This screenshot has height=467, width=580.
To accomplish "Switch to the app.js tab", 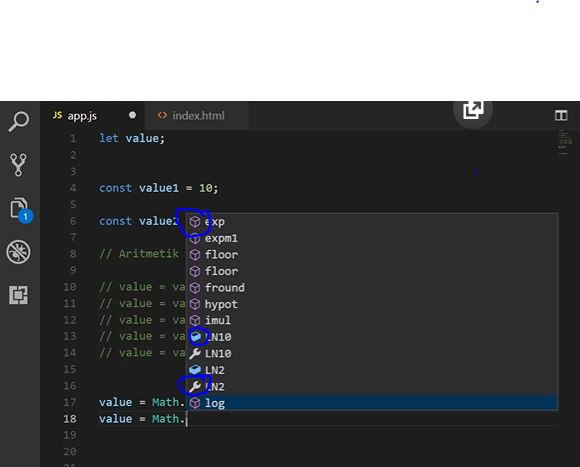I will point(92,116).
